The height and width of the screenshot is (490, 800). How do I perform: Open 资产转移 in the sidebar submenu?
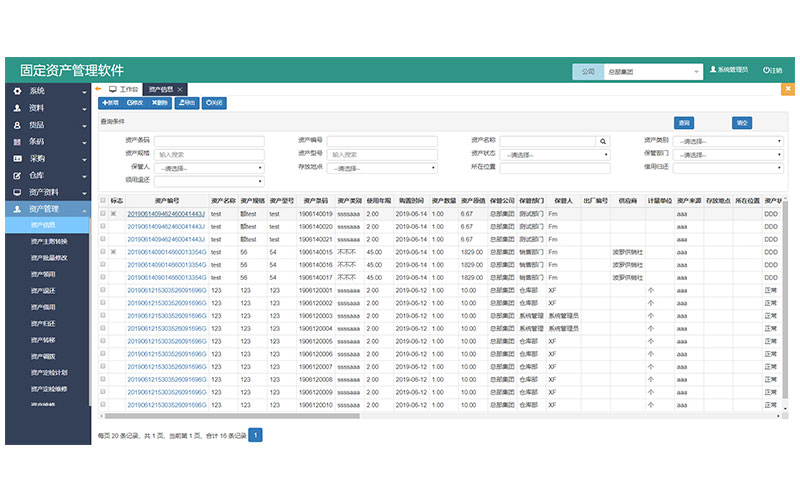[43, 339]
